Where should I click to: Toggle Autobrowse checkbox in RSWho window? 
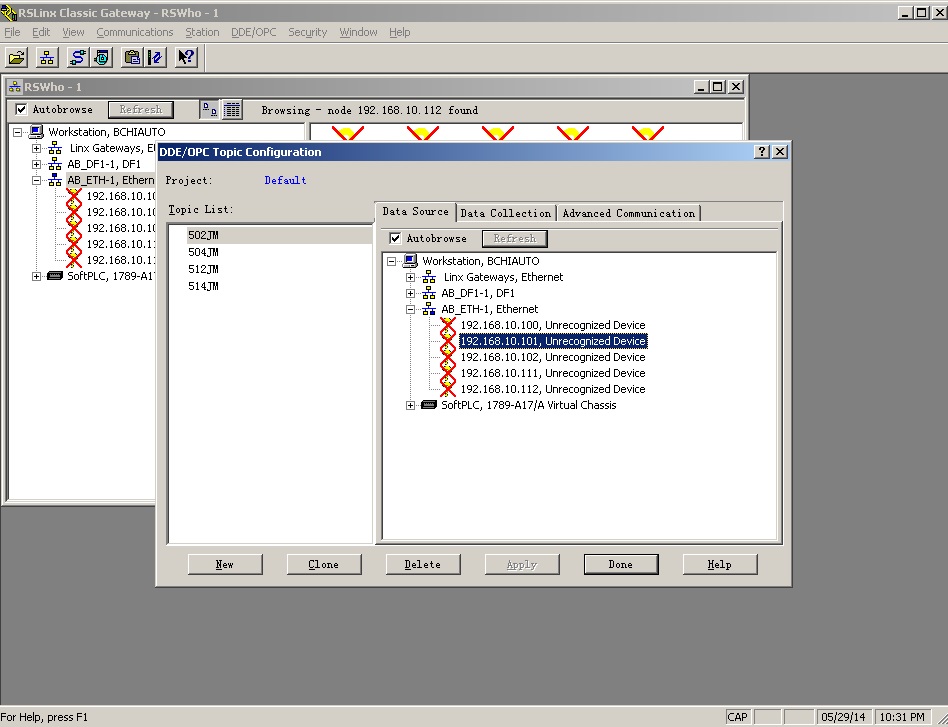[22, 109]
